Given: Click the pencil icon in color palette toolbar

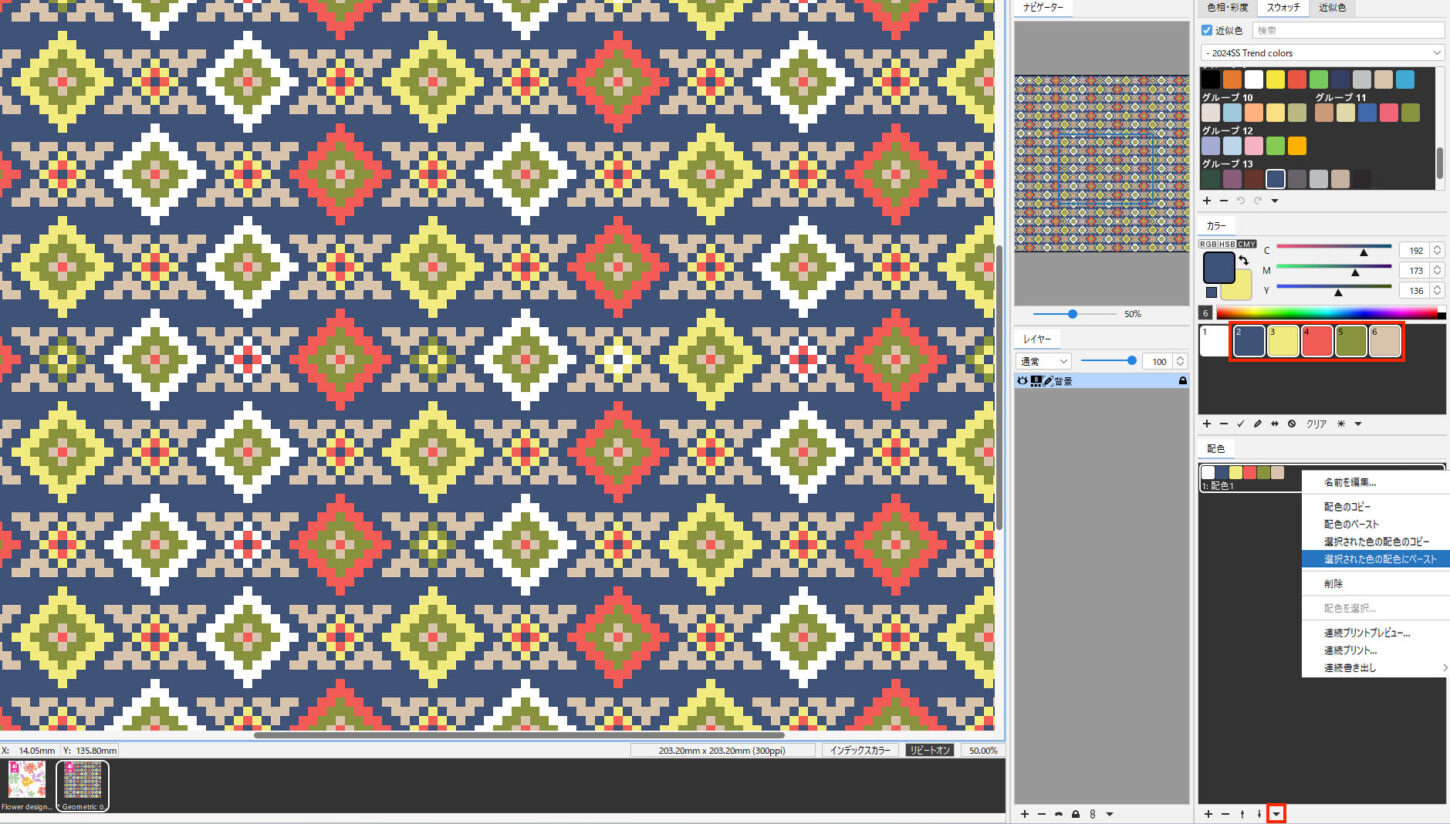Looking at the screenshot, I should 1257,424.
